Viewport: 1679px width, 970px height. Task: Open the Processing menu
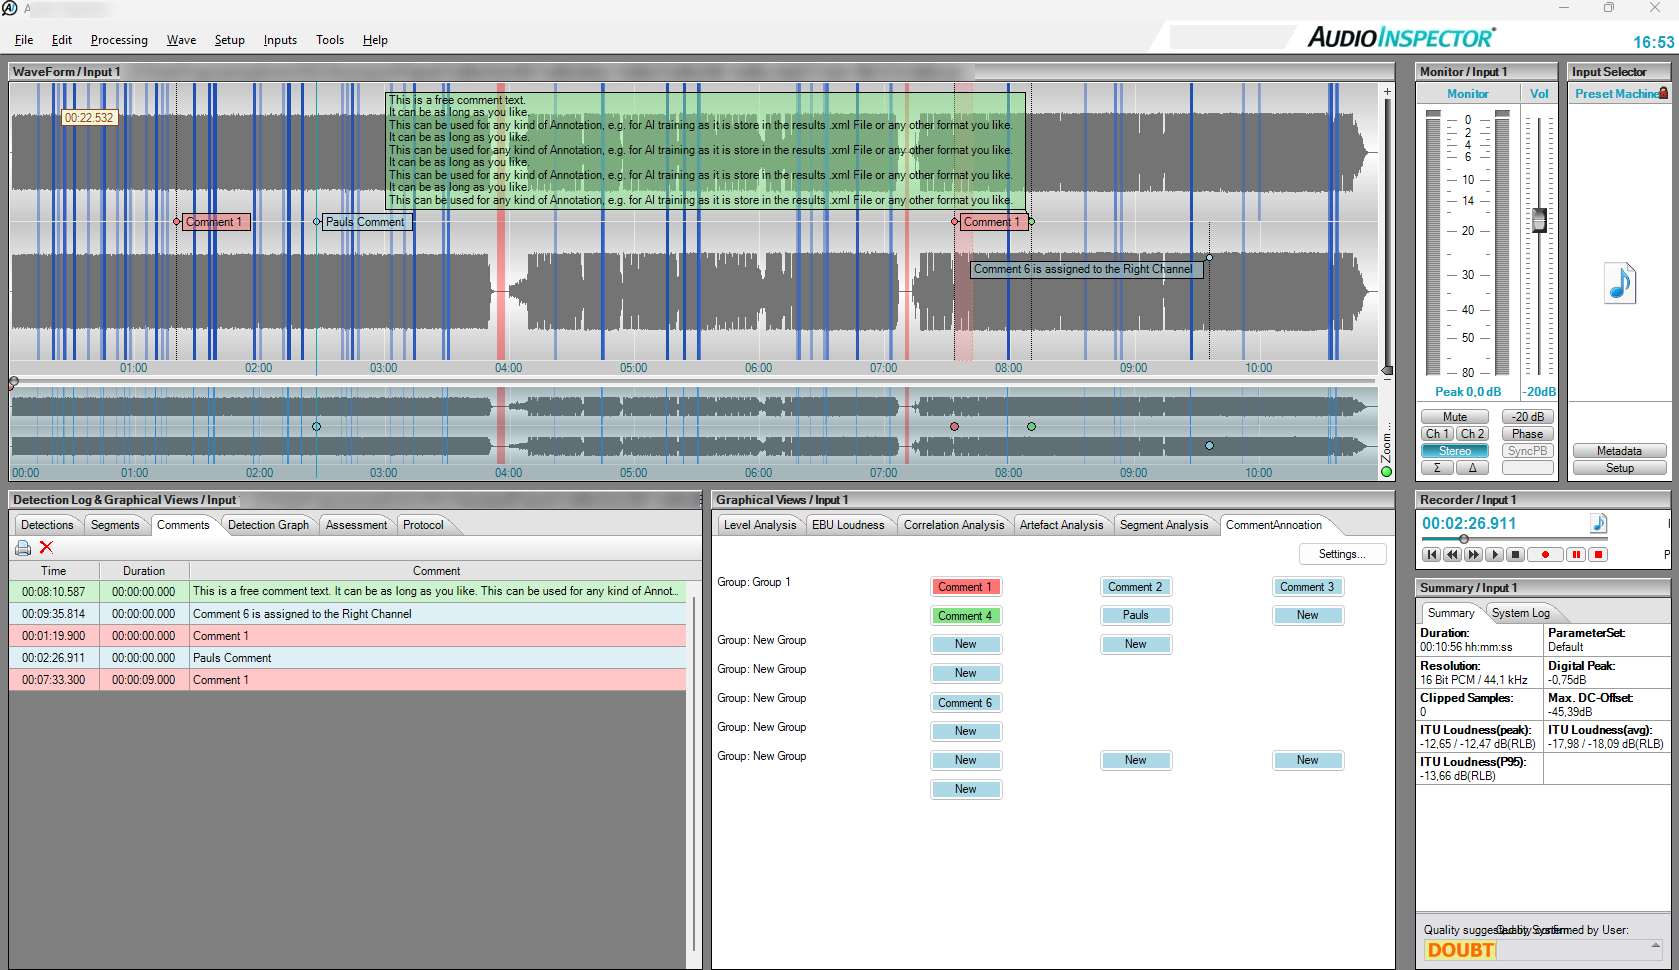pos(119,40)
